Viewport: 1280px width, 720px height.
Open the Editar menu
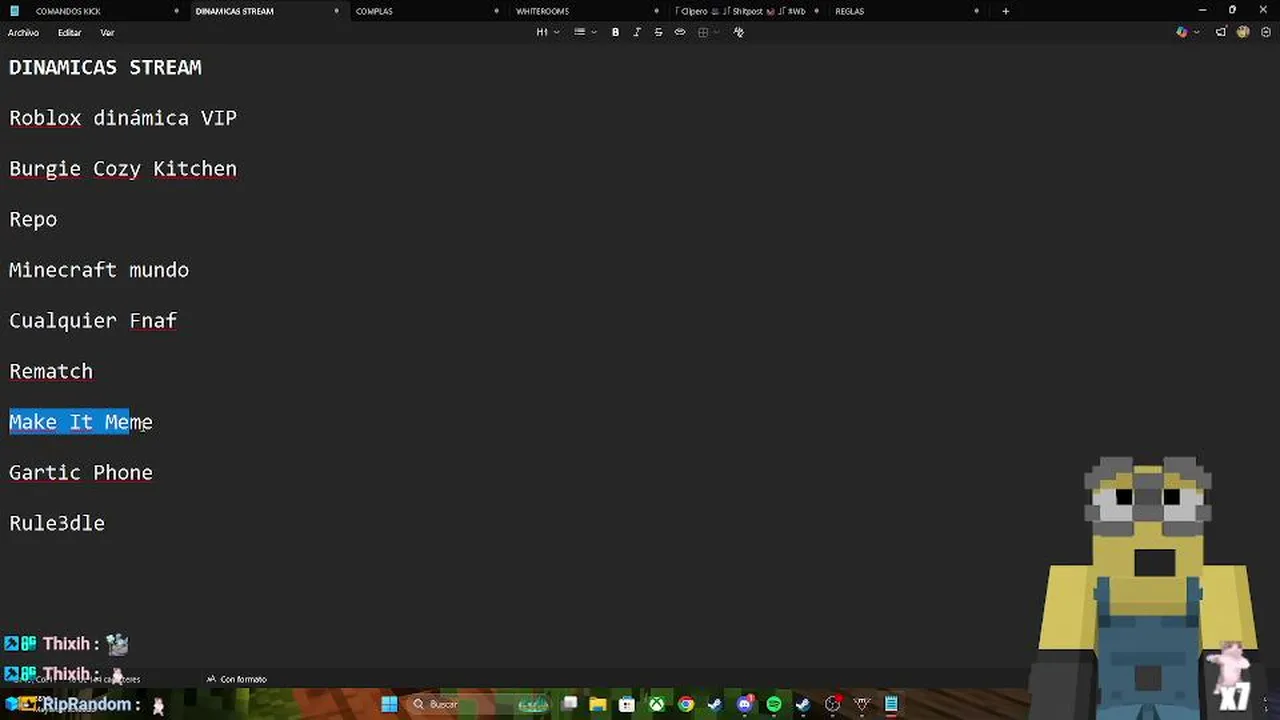pyautogui.click(x=69, y=32)
